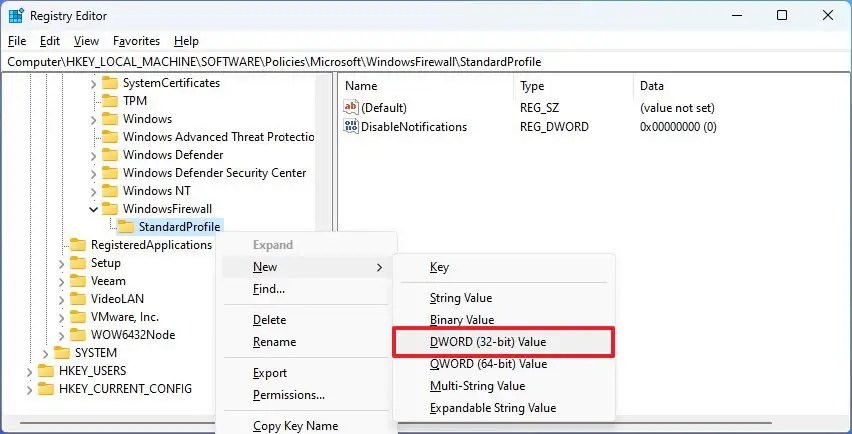The image size is (852, 434).
Task: Click the (Default) string value icon
Action: [352, 108]
